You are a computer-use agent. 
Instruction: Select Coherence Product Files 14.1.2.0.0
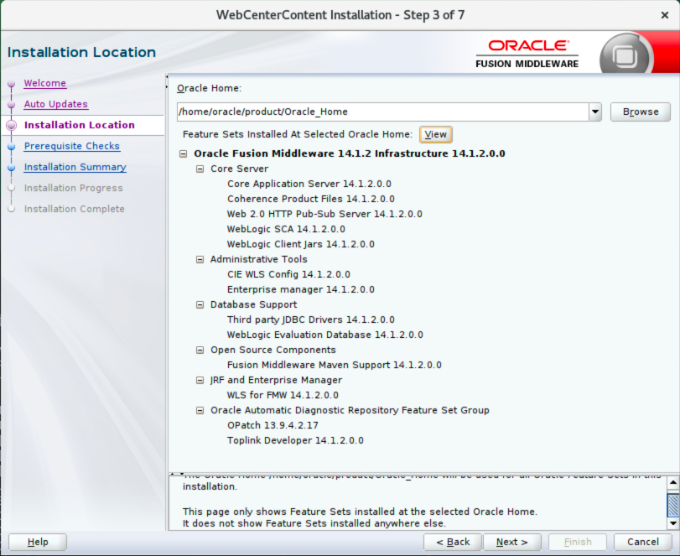[x=311, y=199]
